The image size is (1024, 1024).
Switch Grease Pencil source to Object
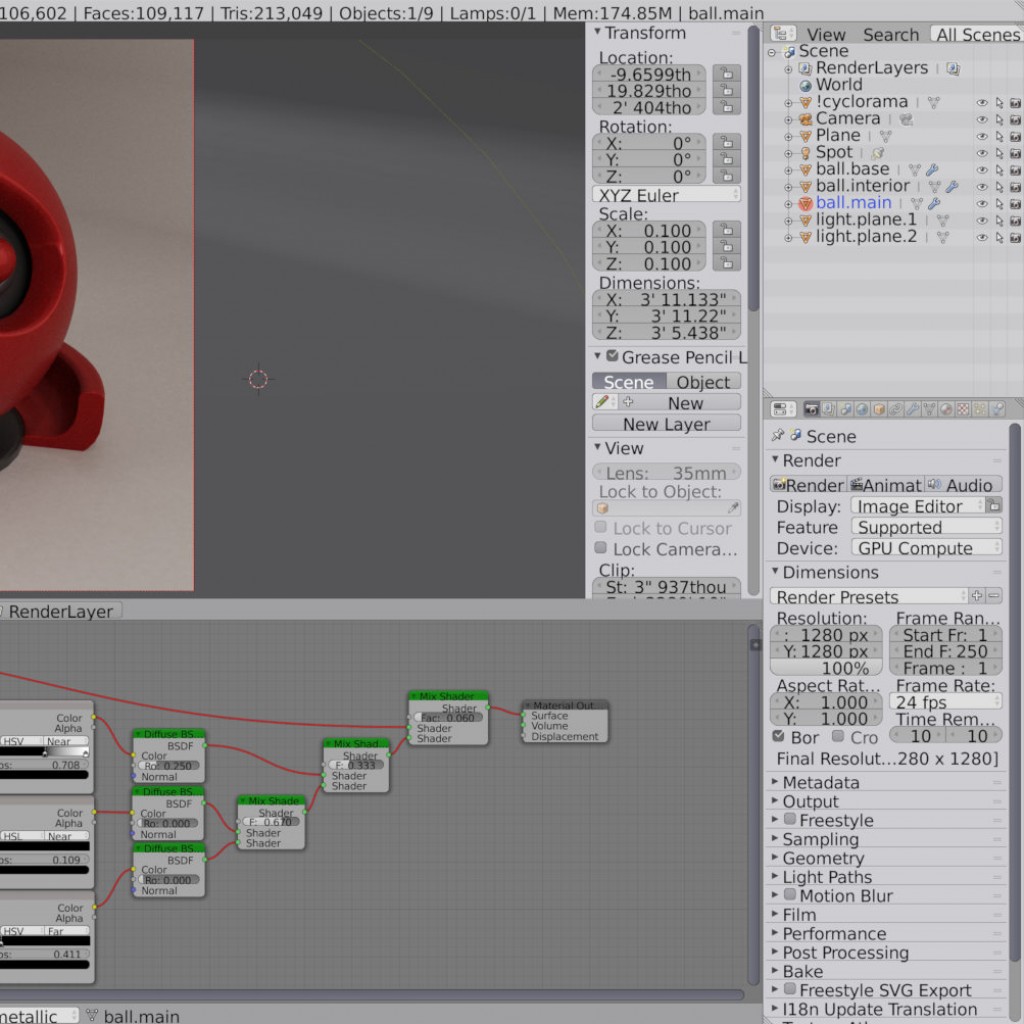coord(703,382)
